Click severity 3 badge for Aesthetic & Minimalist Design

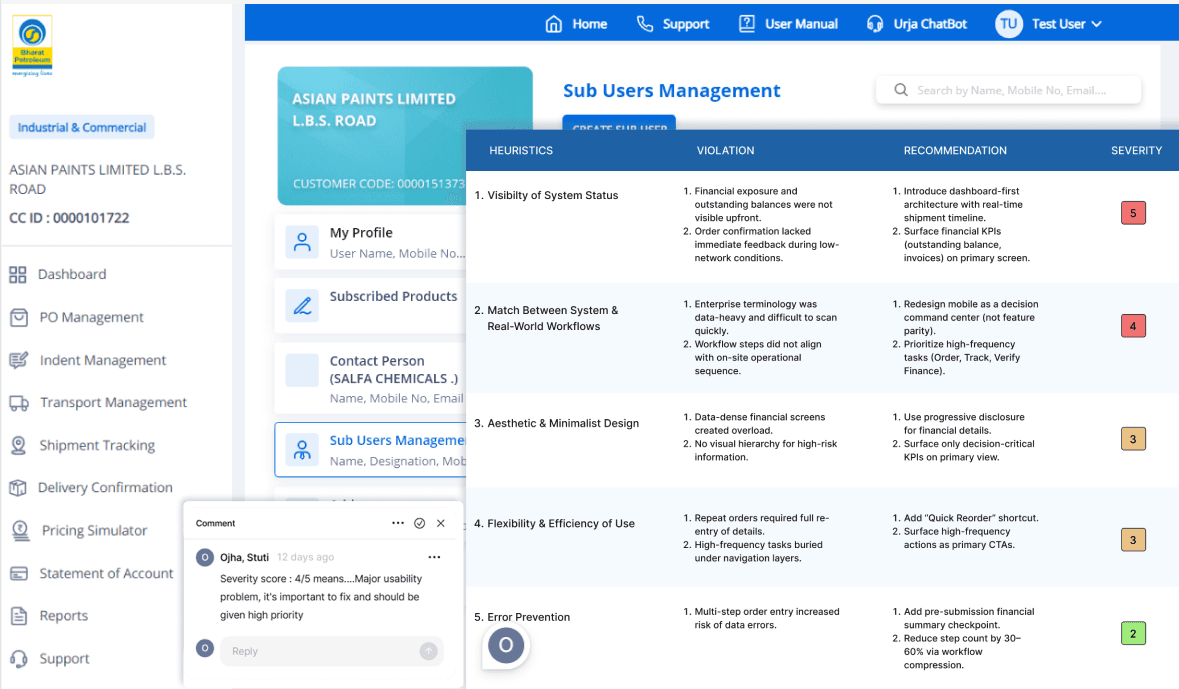(x=1133, y=439)
